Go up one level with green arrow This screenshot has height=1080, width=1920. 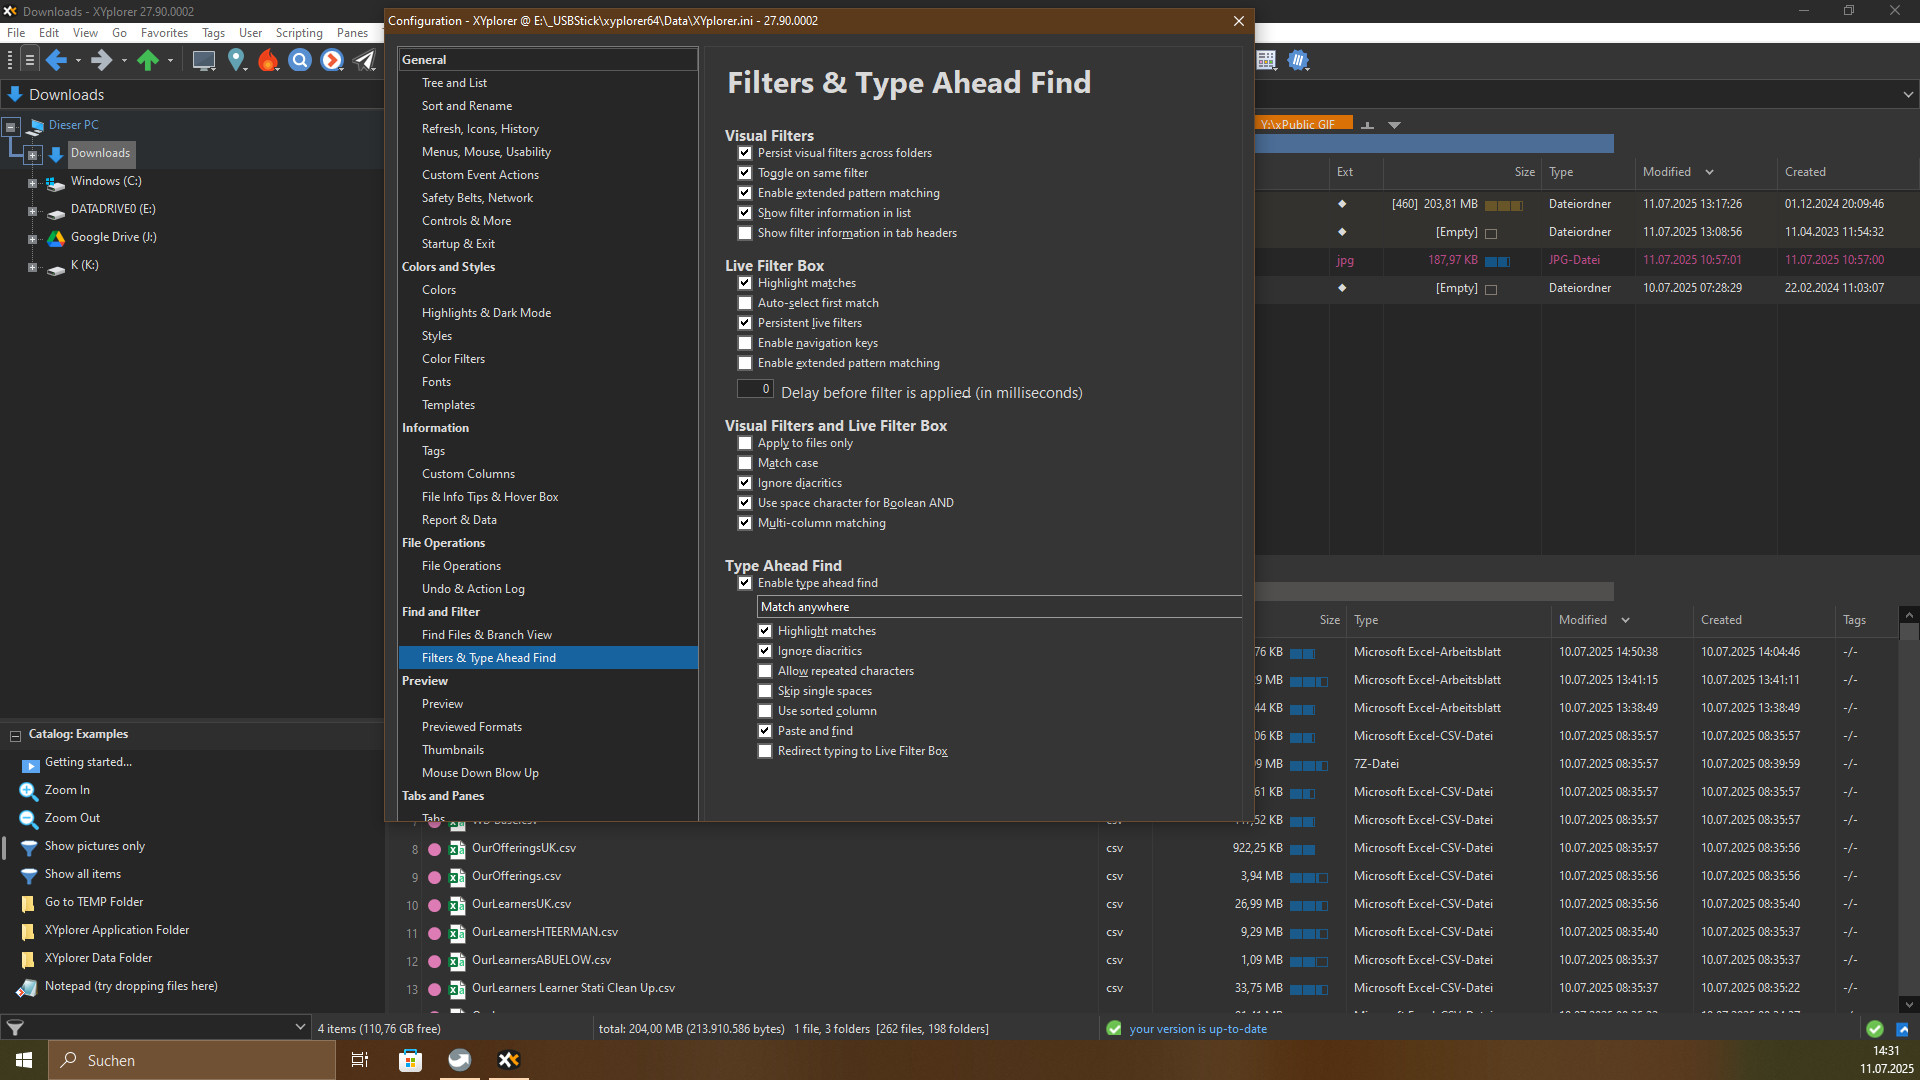148,61
